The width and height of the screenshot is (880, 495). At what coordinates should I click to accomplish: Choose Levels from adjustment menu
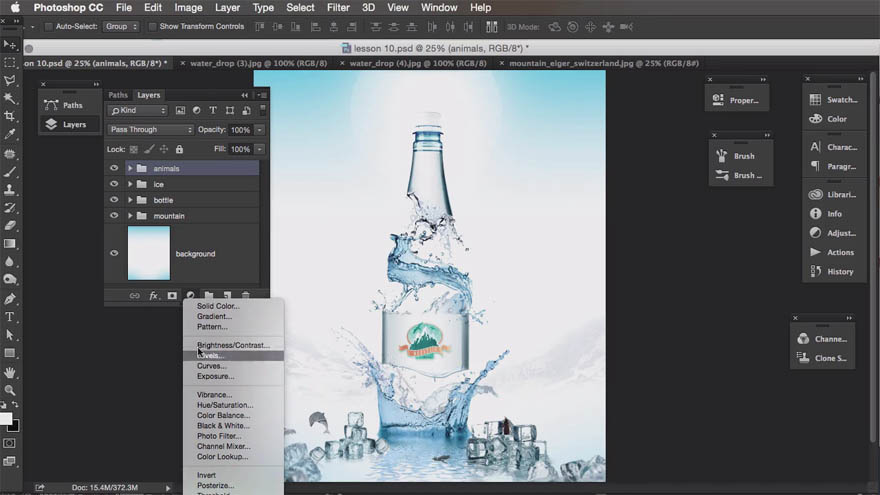coord(233,356)
